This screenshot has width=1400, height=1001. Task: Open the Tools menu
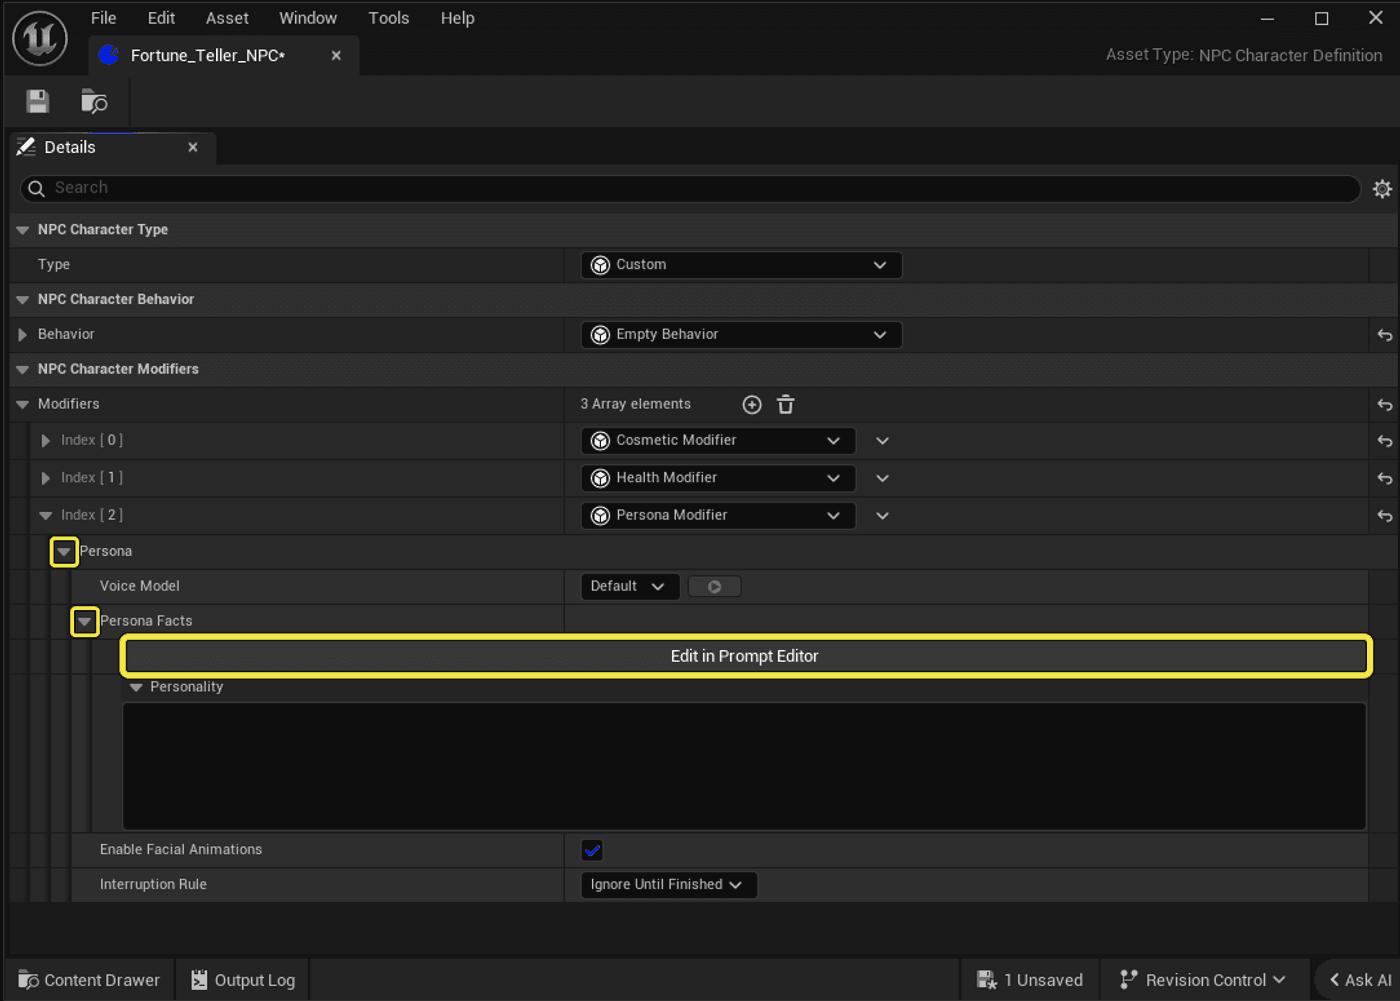point(388,18)
